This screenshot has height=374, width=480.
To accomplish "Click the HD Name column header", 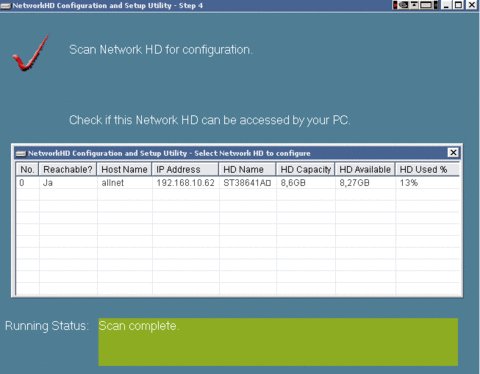I will [247, 169].
